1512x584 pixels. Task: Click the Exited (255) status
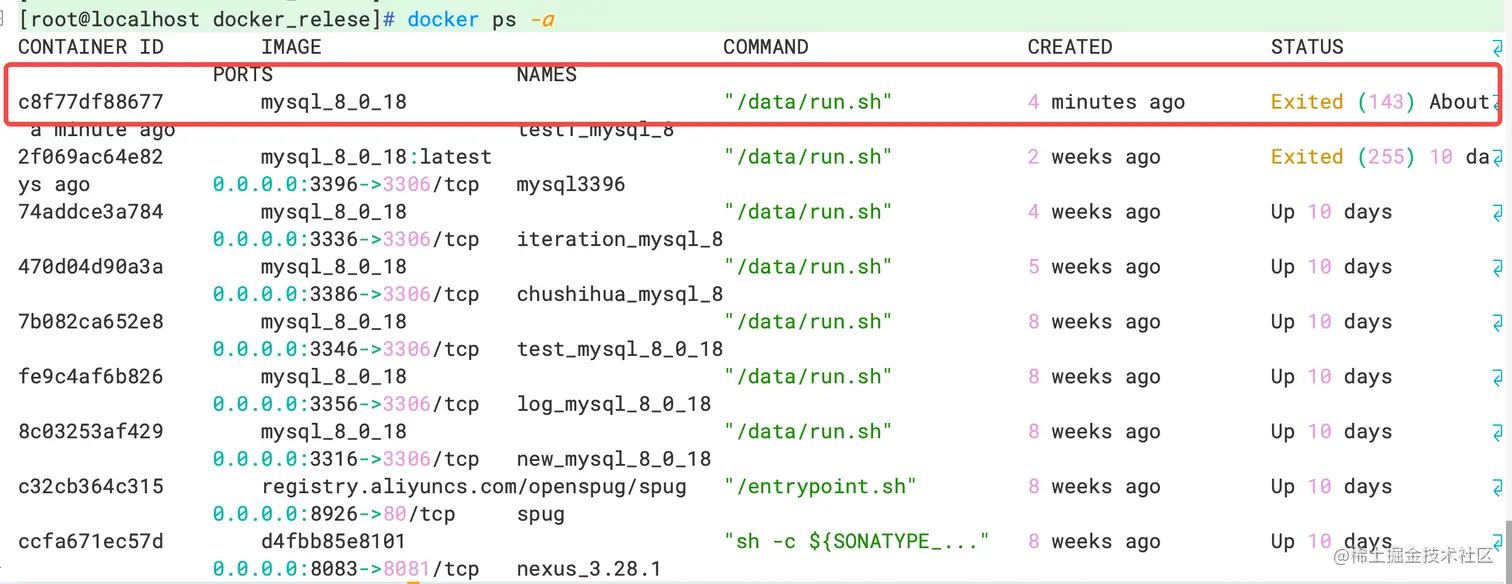pyautogui.click(x=1343, y=157)
